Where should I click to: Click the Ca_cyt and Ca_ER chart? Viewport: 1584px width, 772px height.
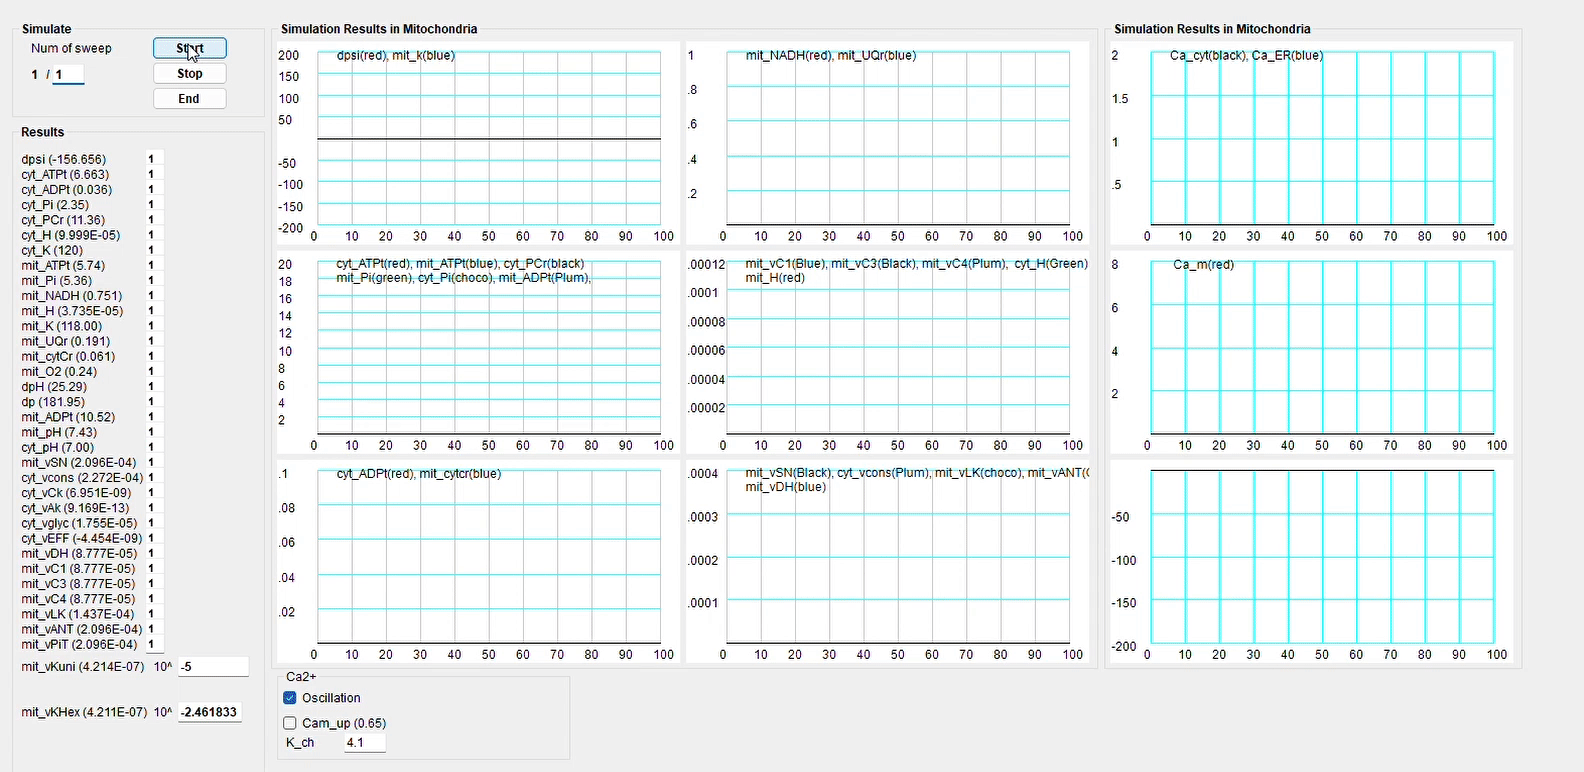(x=1321, y=140)
